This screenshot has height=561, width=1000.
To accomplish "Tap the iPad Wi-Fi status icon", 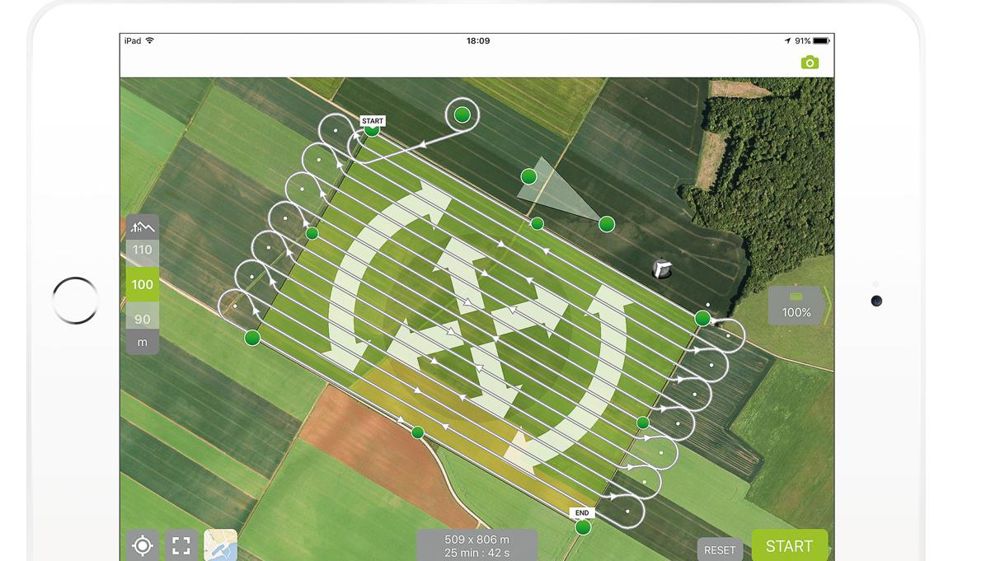I will [150, 40].
